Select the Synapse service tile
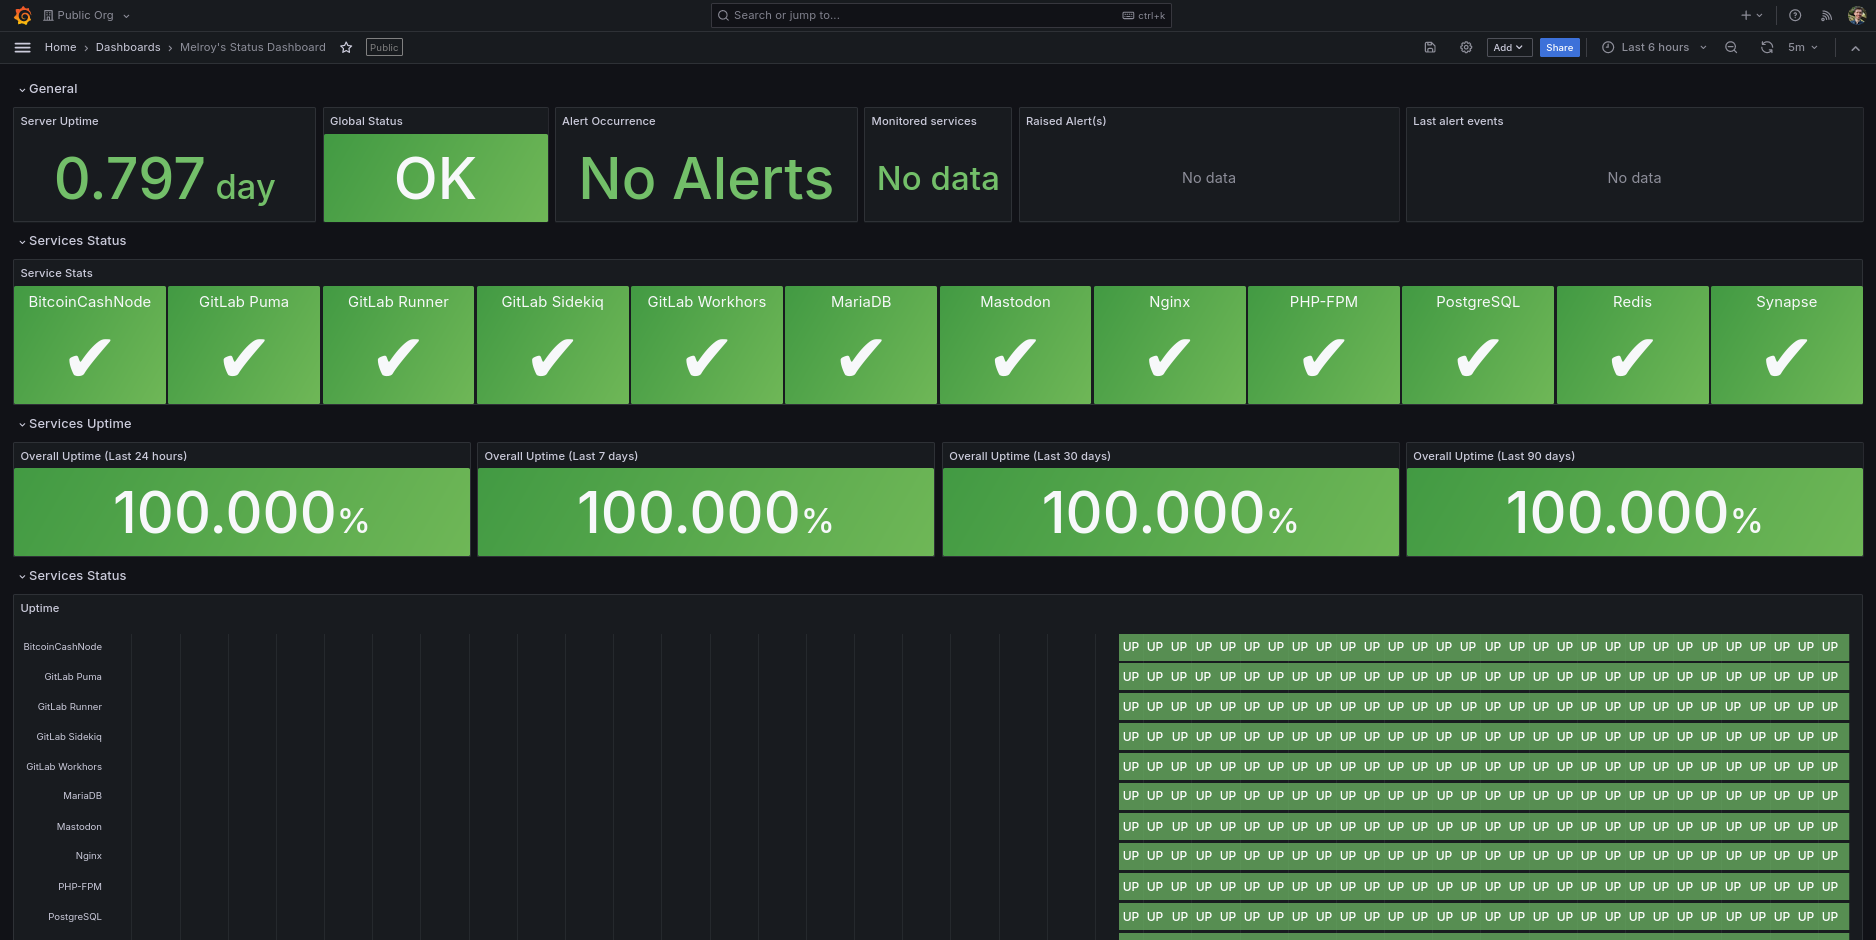 coord(1787,345)
